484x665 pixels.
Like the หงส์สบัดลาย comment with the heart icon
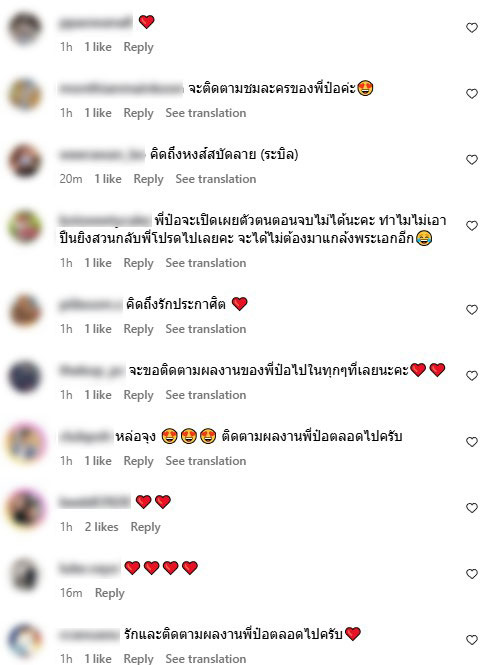pos(472,160)
